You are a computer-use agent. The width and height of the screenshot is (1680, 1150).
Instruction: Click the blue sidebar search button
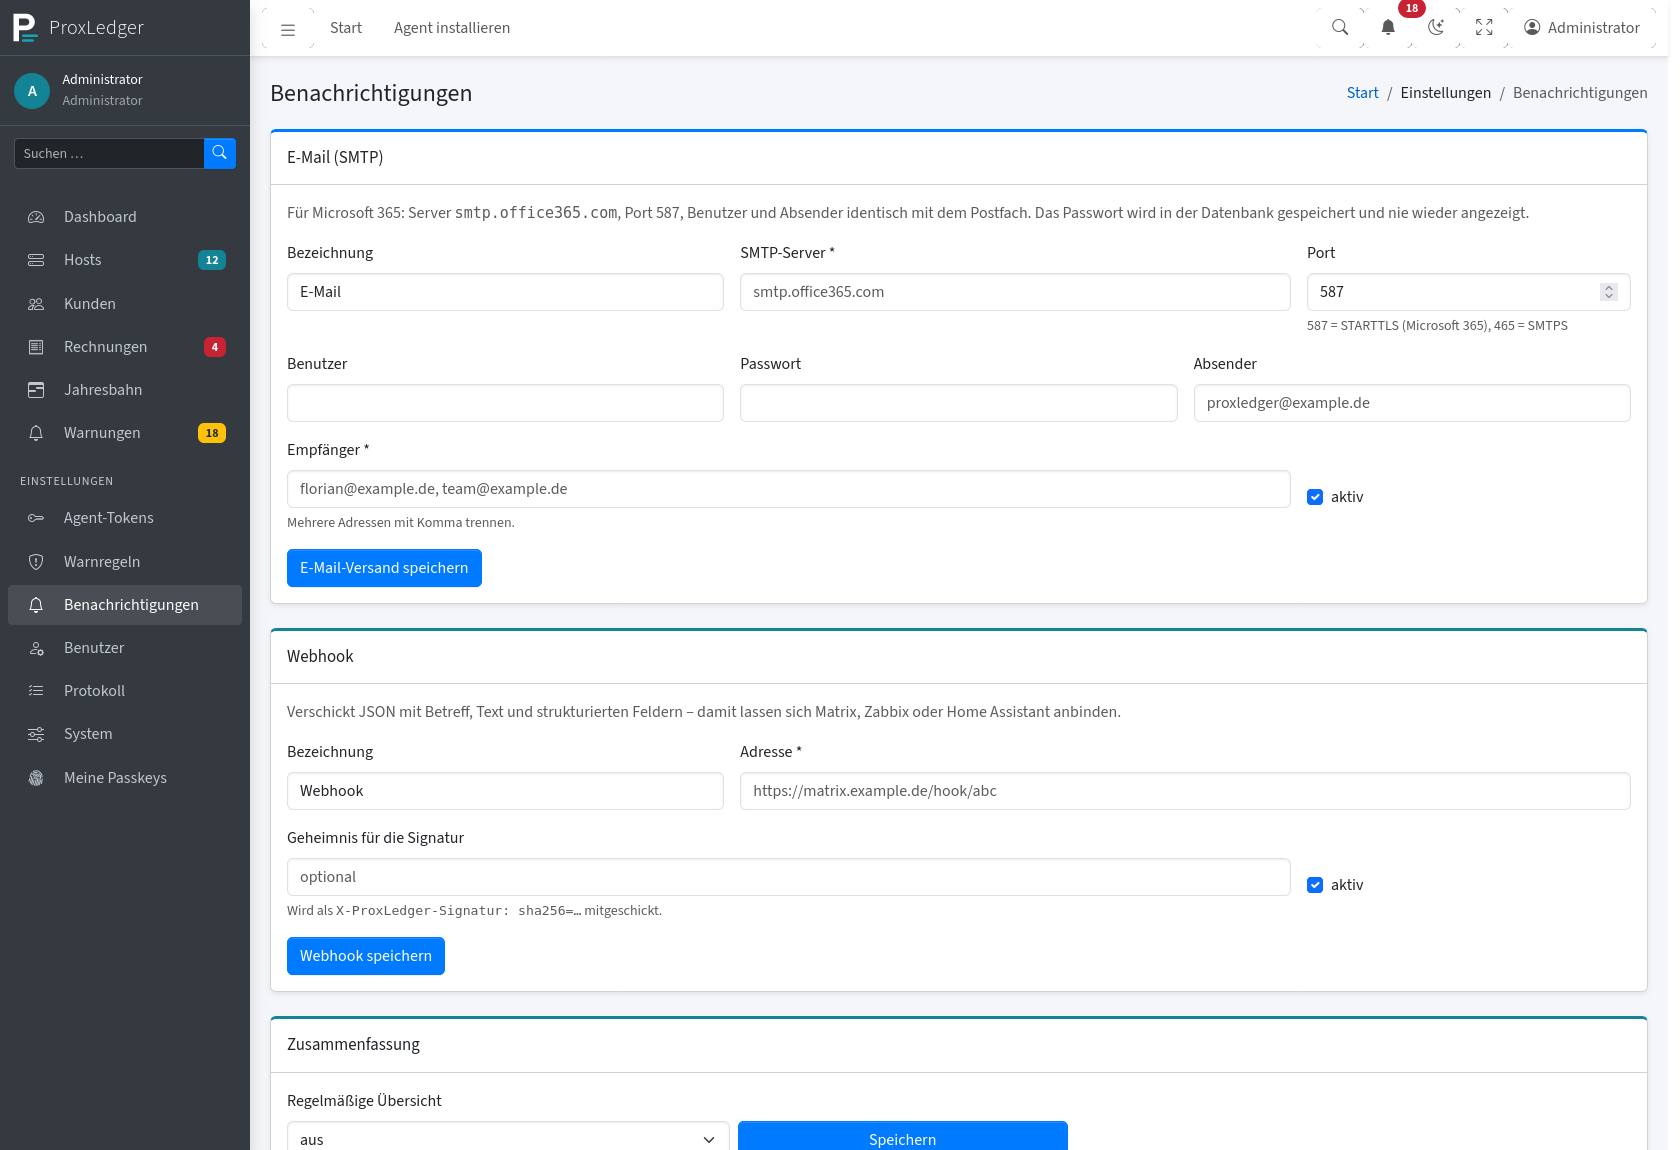pyautogui.click(x=220, y=153)
